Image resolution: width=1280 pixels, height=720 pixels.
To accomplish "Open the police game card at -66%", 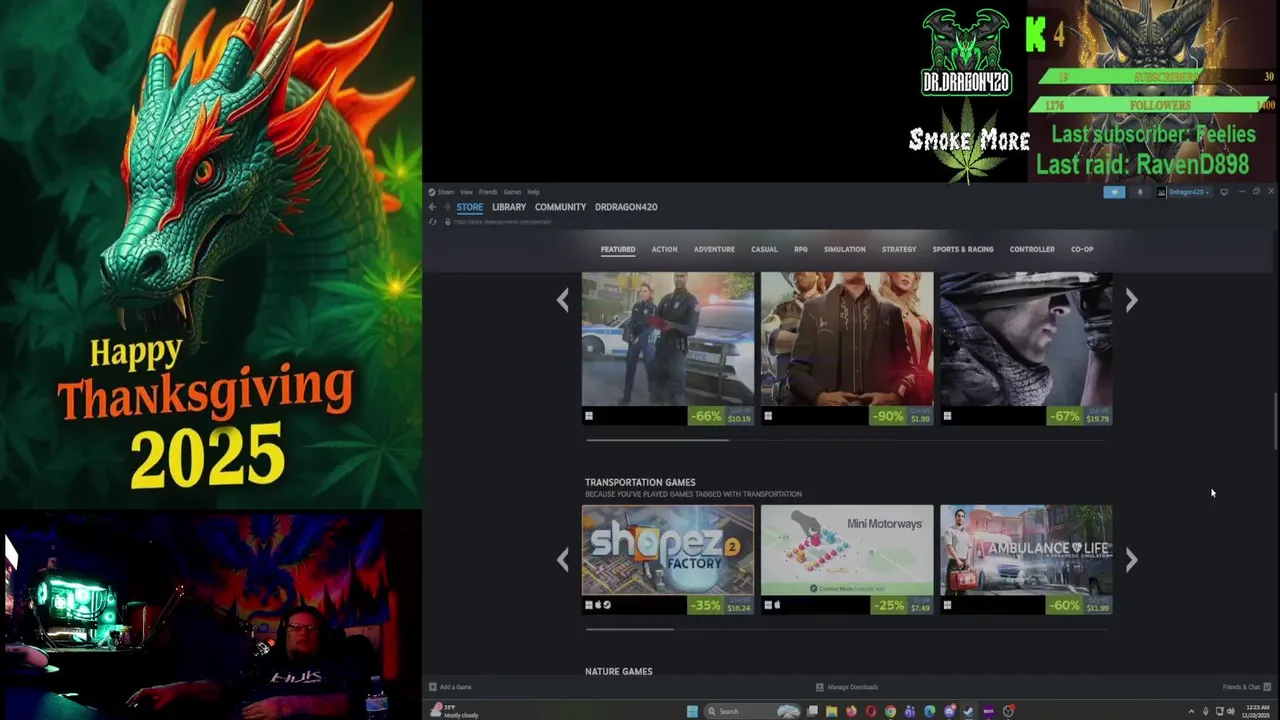I will click(x=668, y=348).
